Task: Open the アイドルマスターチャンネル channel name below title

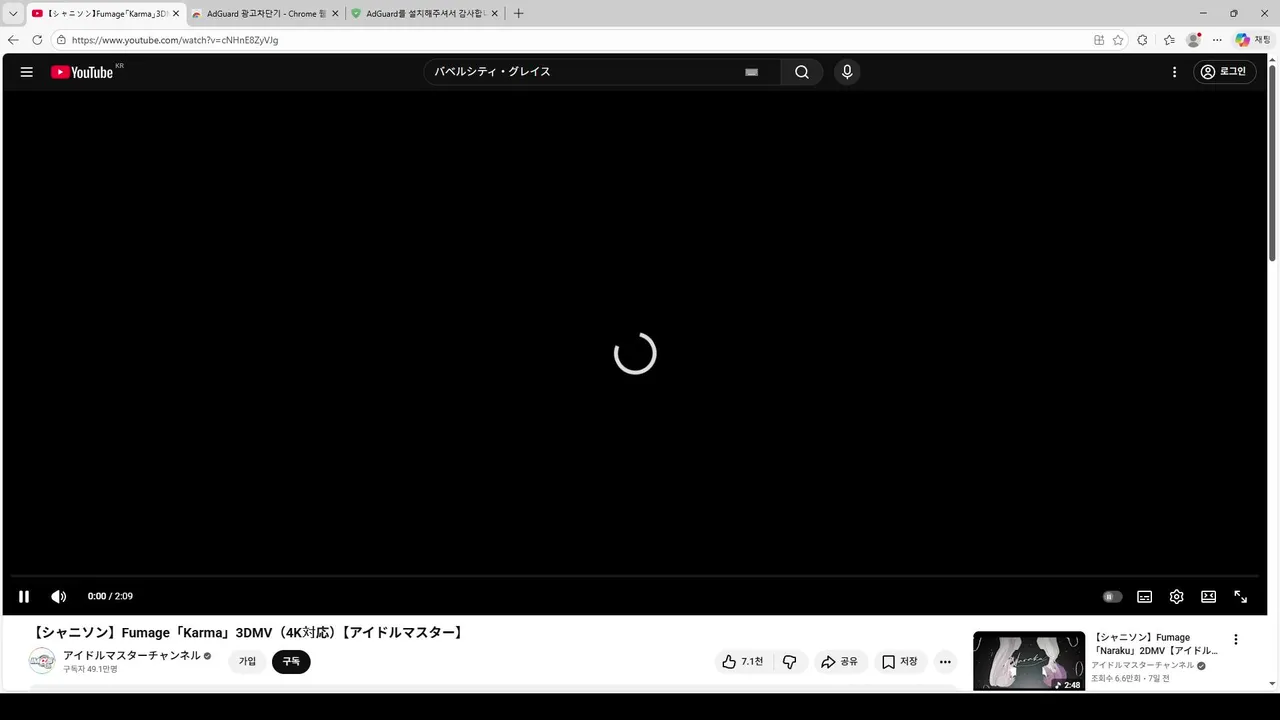Action: pos(132,656)
